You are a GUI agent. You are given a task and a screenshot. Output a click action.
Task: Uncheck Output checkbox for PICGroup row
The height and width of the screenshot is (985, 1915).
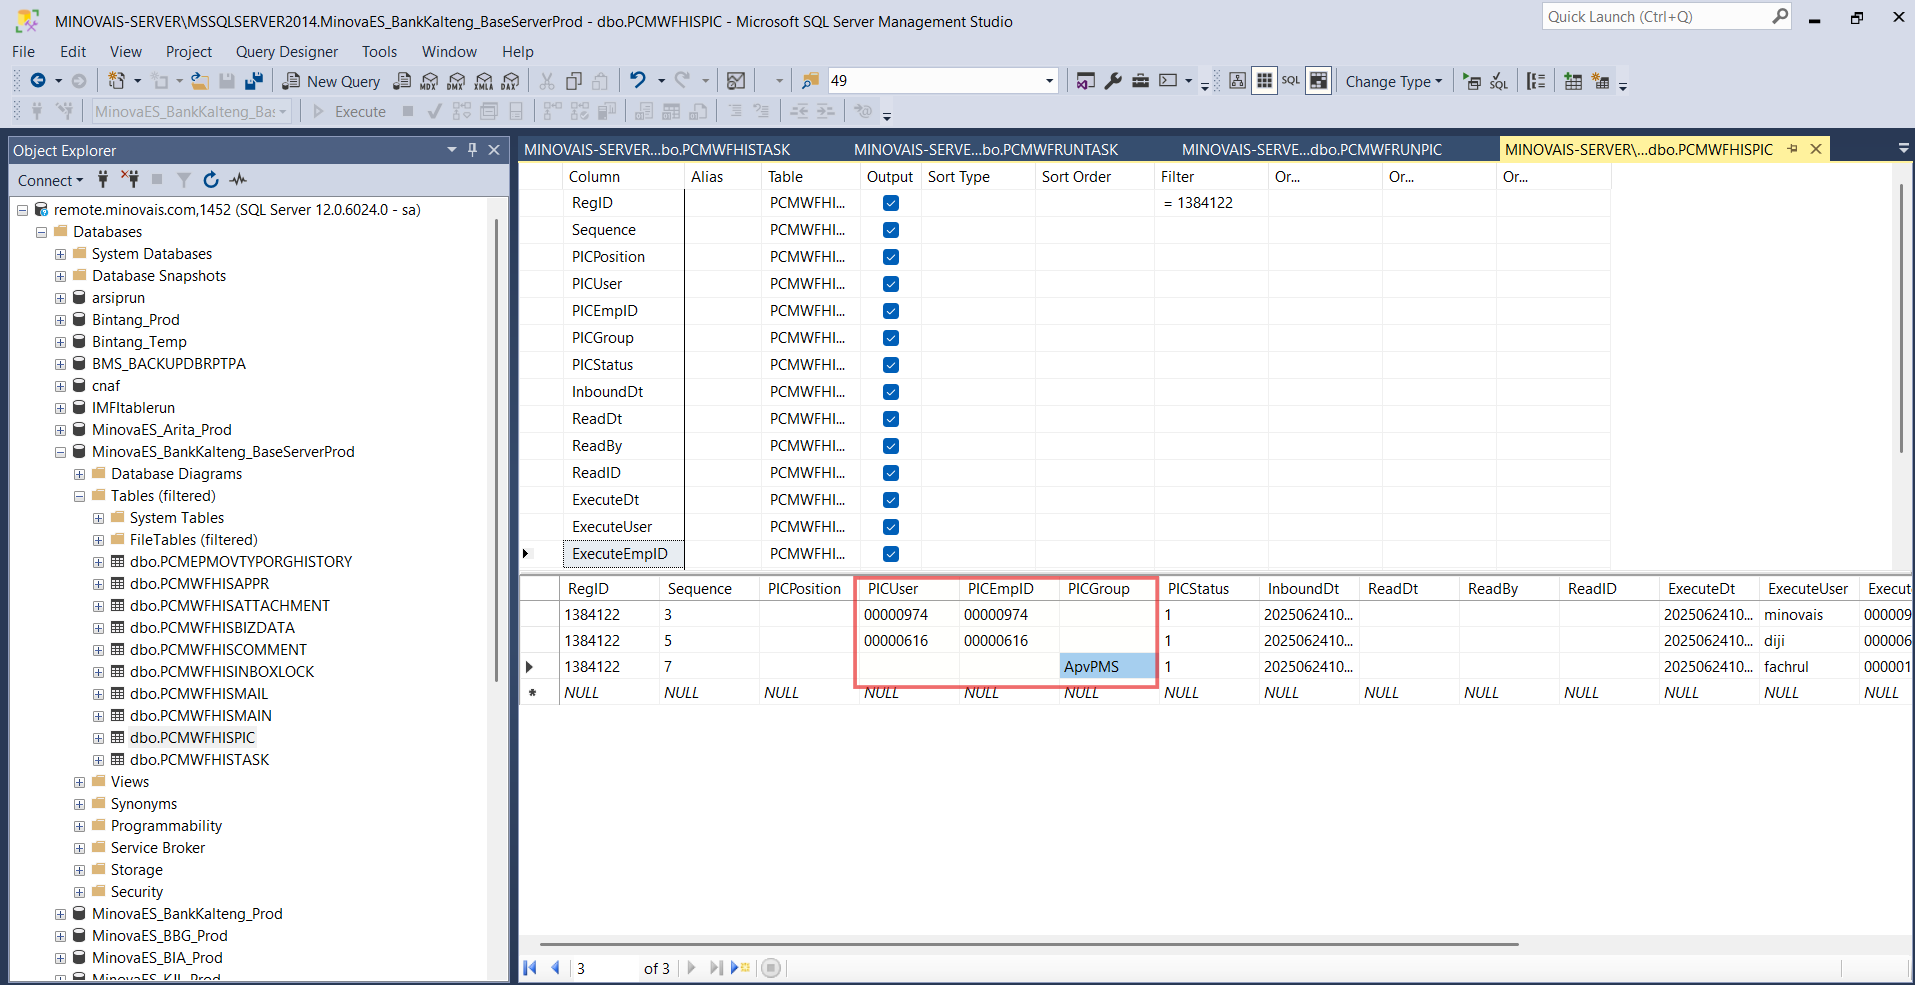(x=891, y=338)
